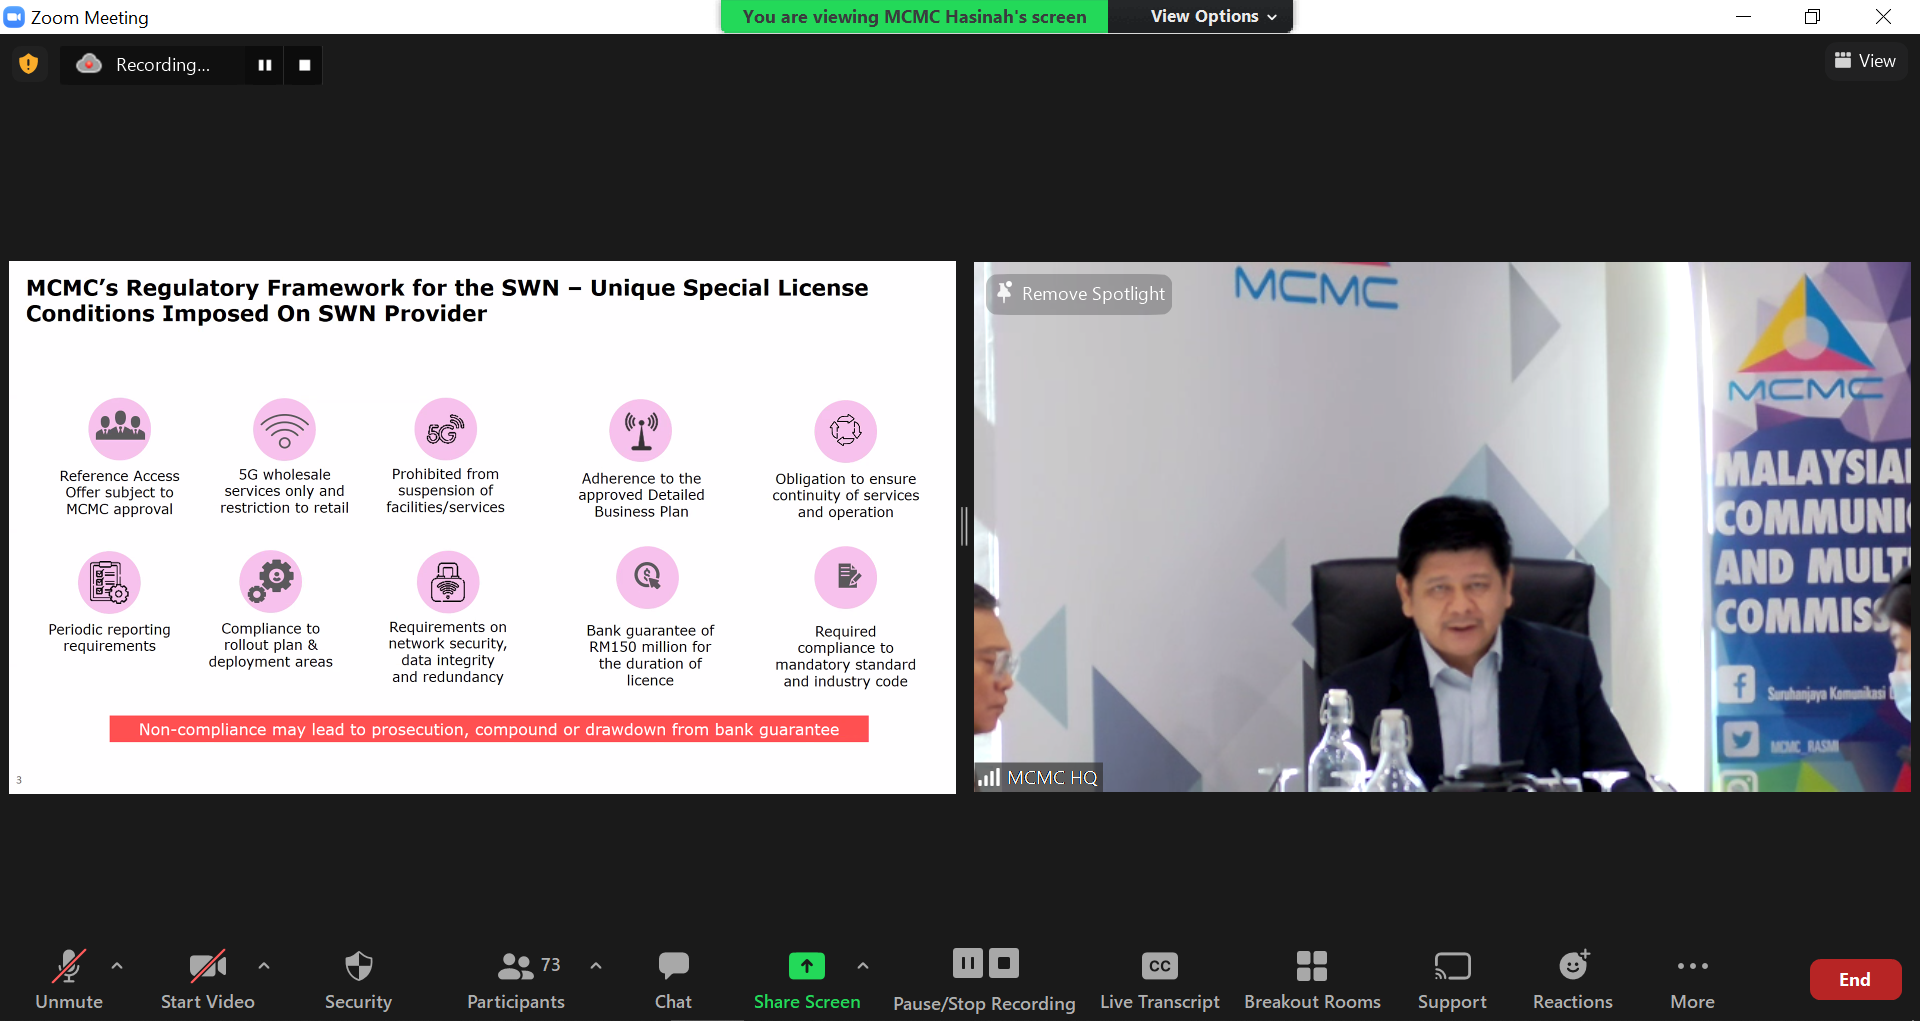Click the green Share Screen icon
1920x1021 pixels.
tap(806, 966)
